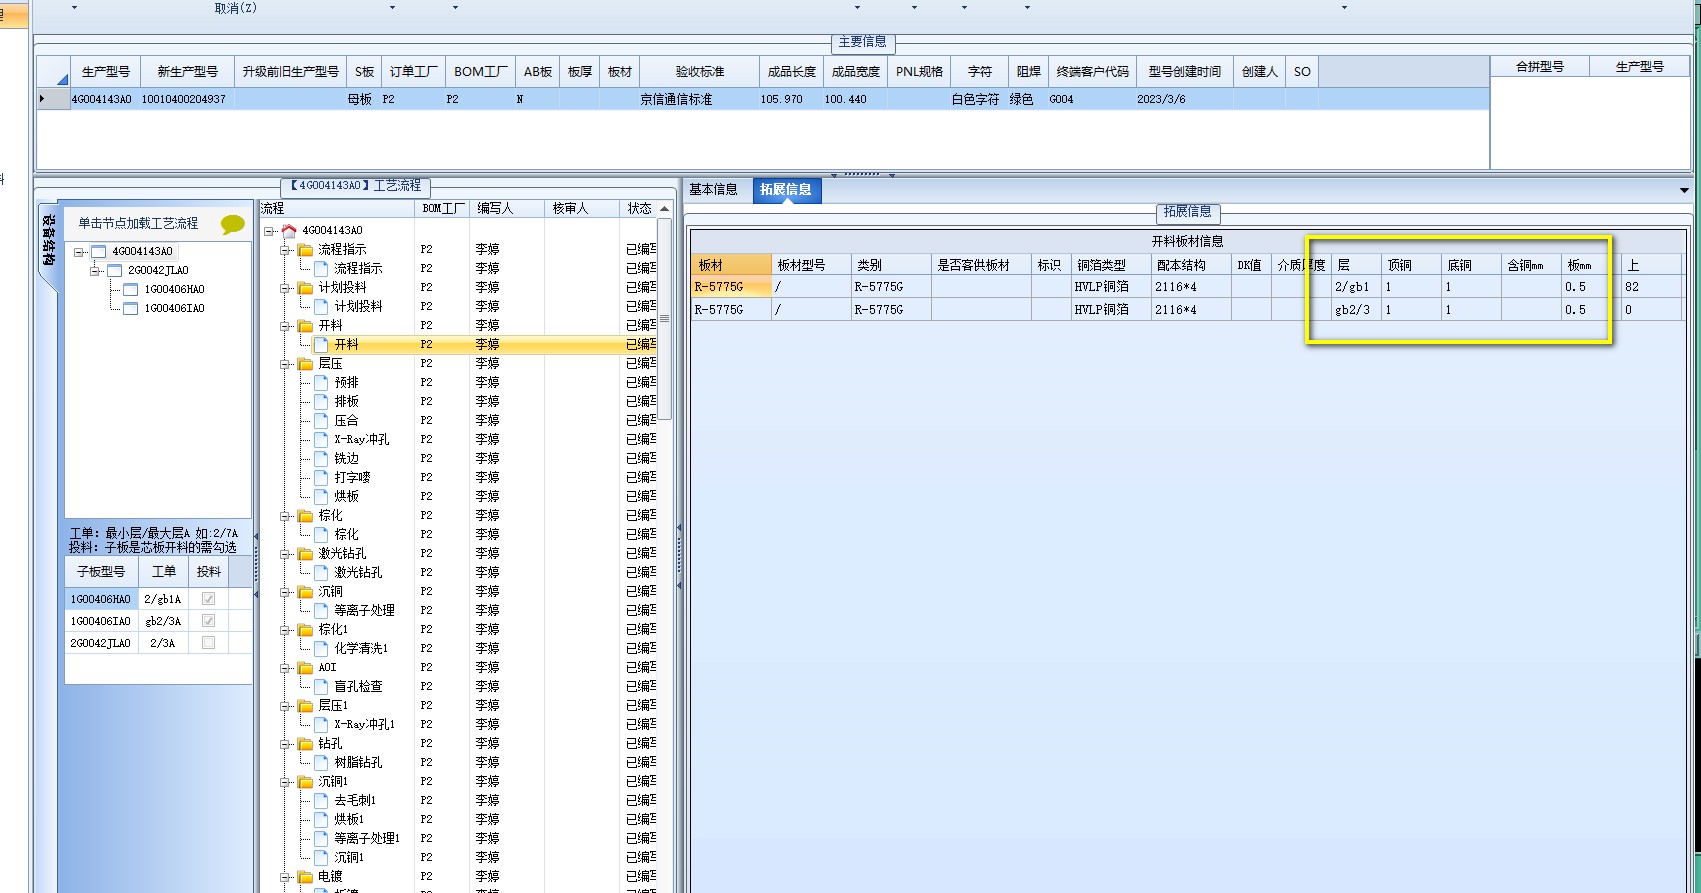Toggle 投料 checkbox for 1G00406IA0

coord(208,621)
